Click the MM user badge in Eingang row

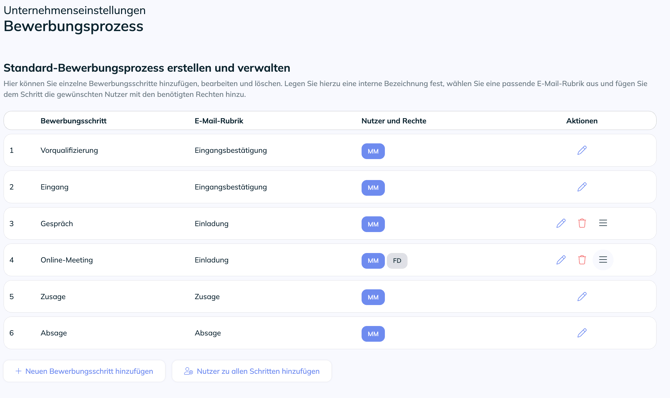[x=373, y=188]
